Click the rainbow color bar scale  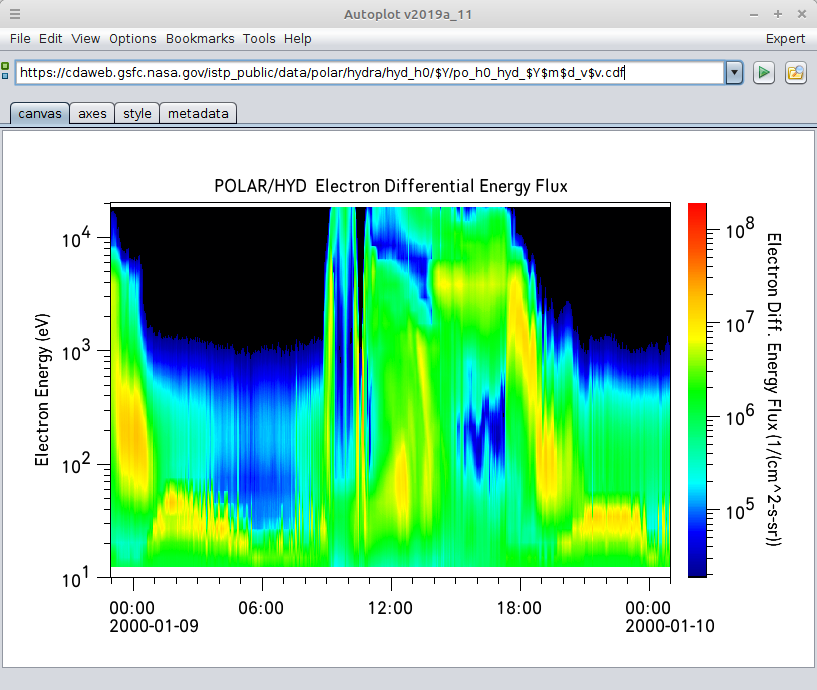coord(697,390)
